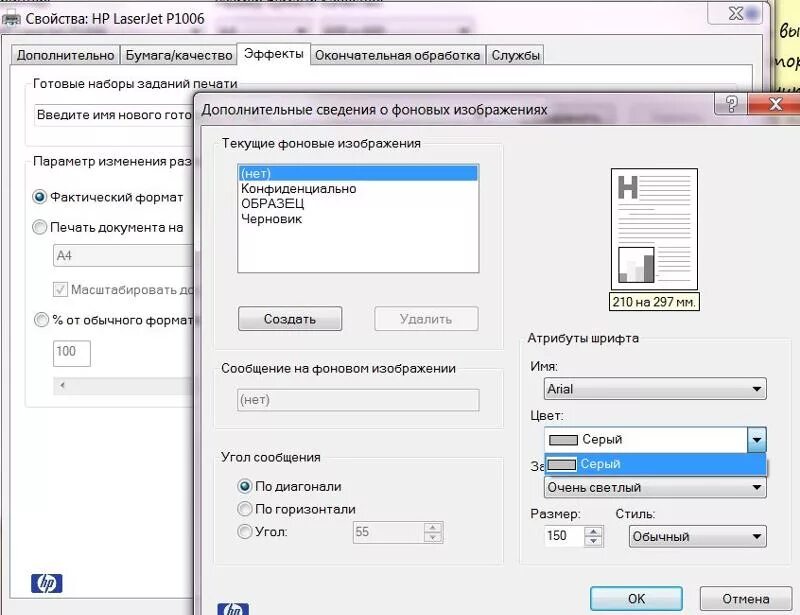Click the scale slider left arrow
Screen dimensions: 800x615
point(62,385)
